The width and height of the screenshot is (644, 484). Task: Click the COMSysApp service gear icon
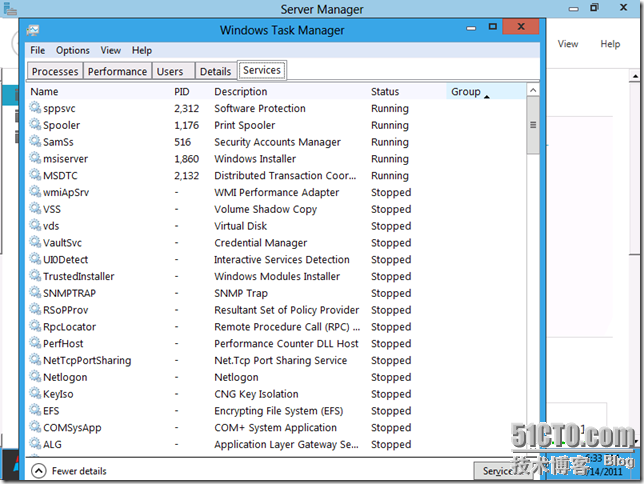pyautogui.click(x=35, y=428)
